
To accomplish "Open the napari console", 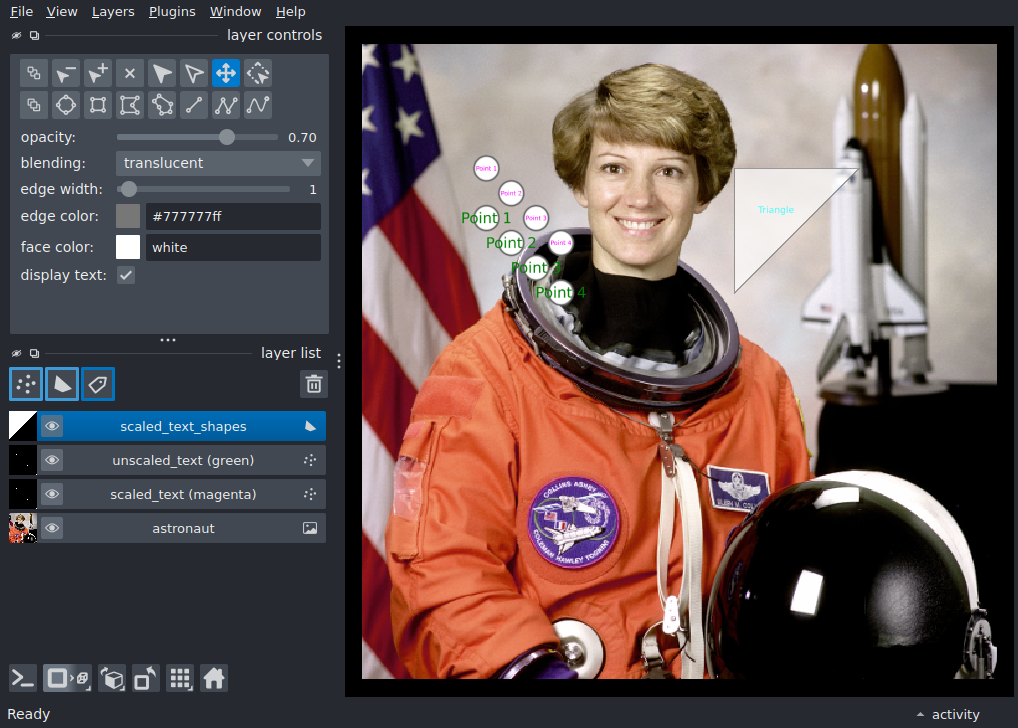I will [x=23, y=679].
